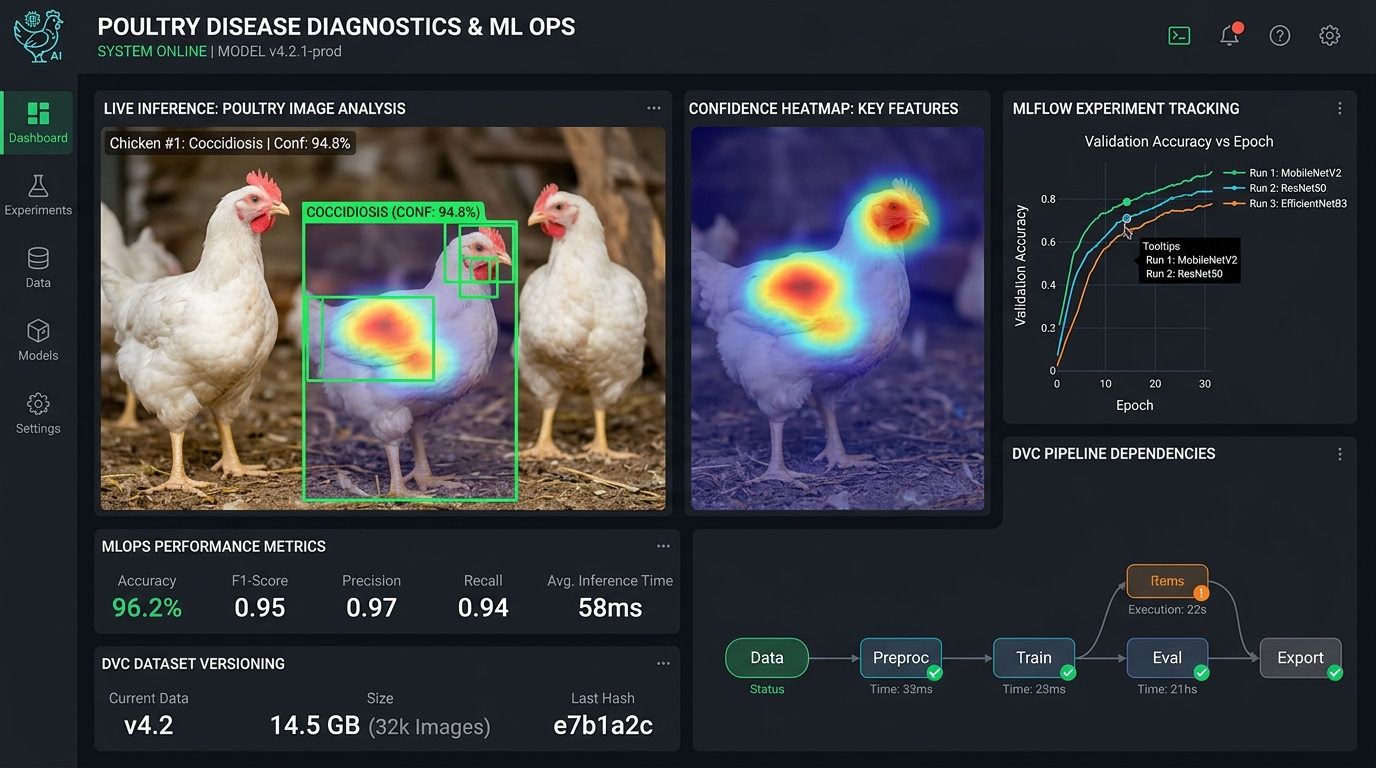Click the blue ResNet50 data point marker

point(1127,218)
